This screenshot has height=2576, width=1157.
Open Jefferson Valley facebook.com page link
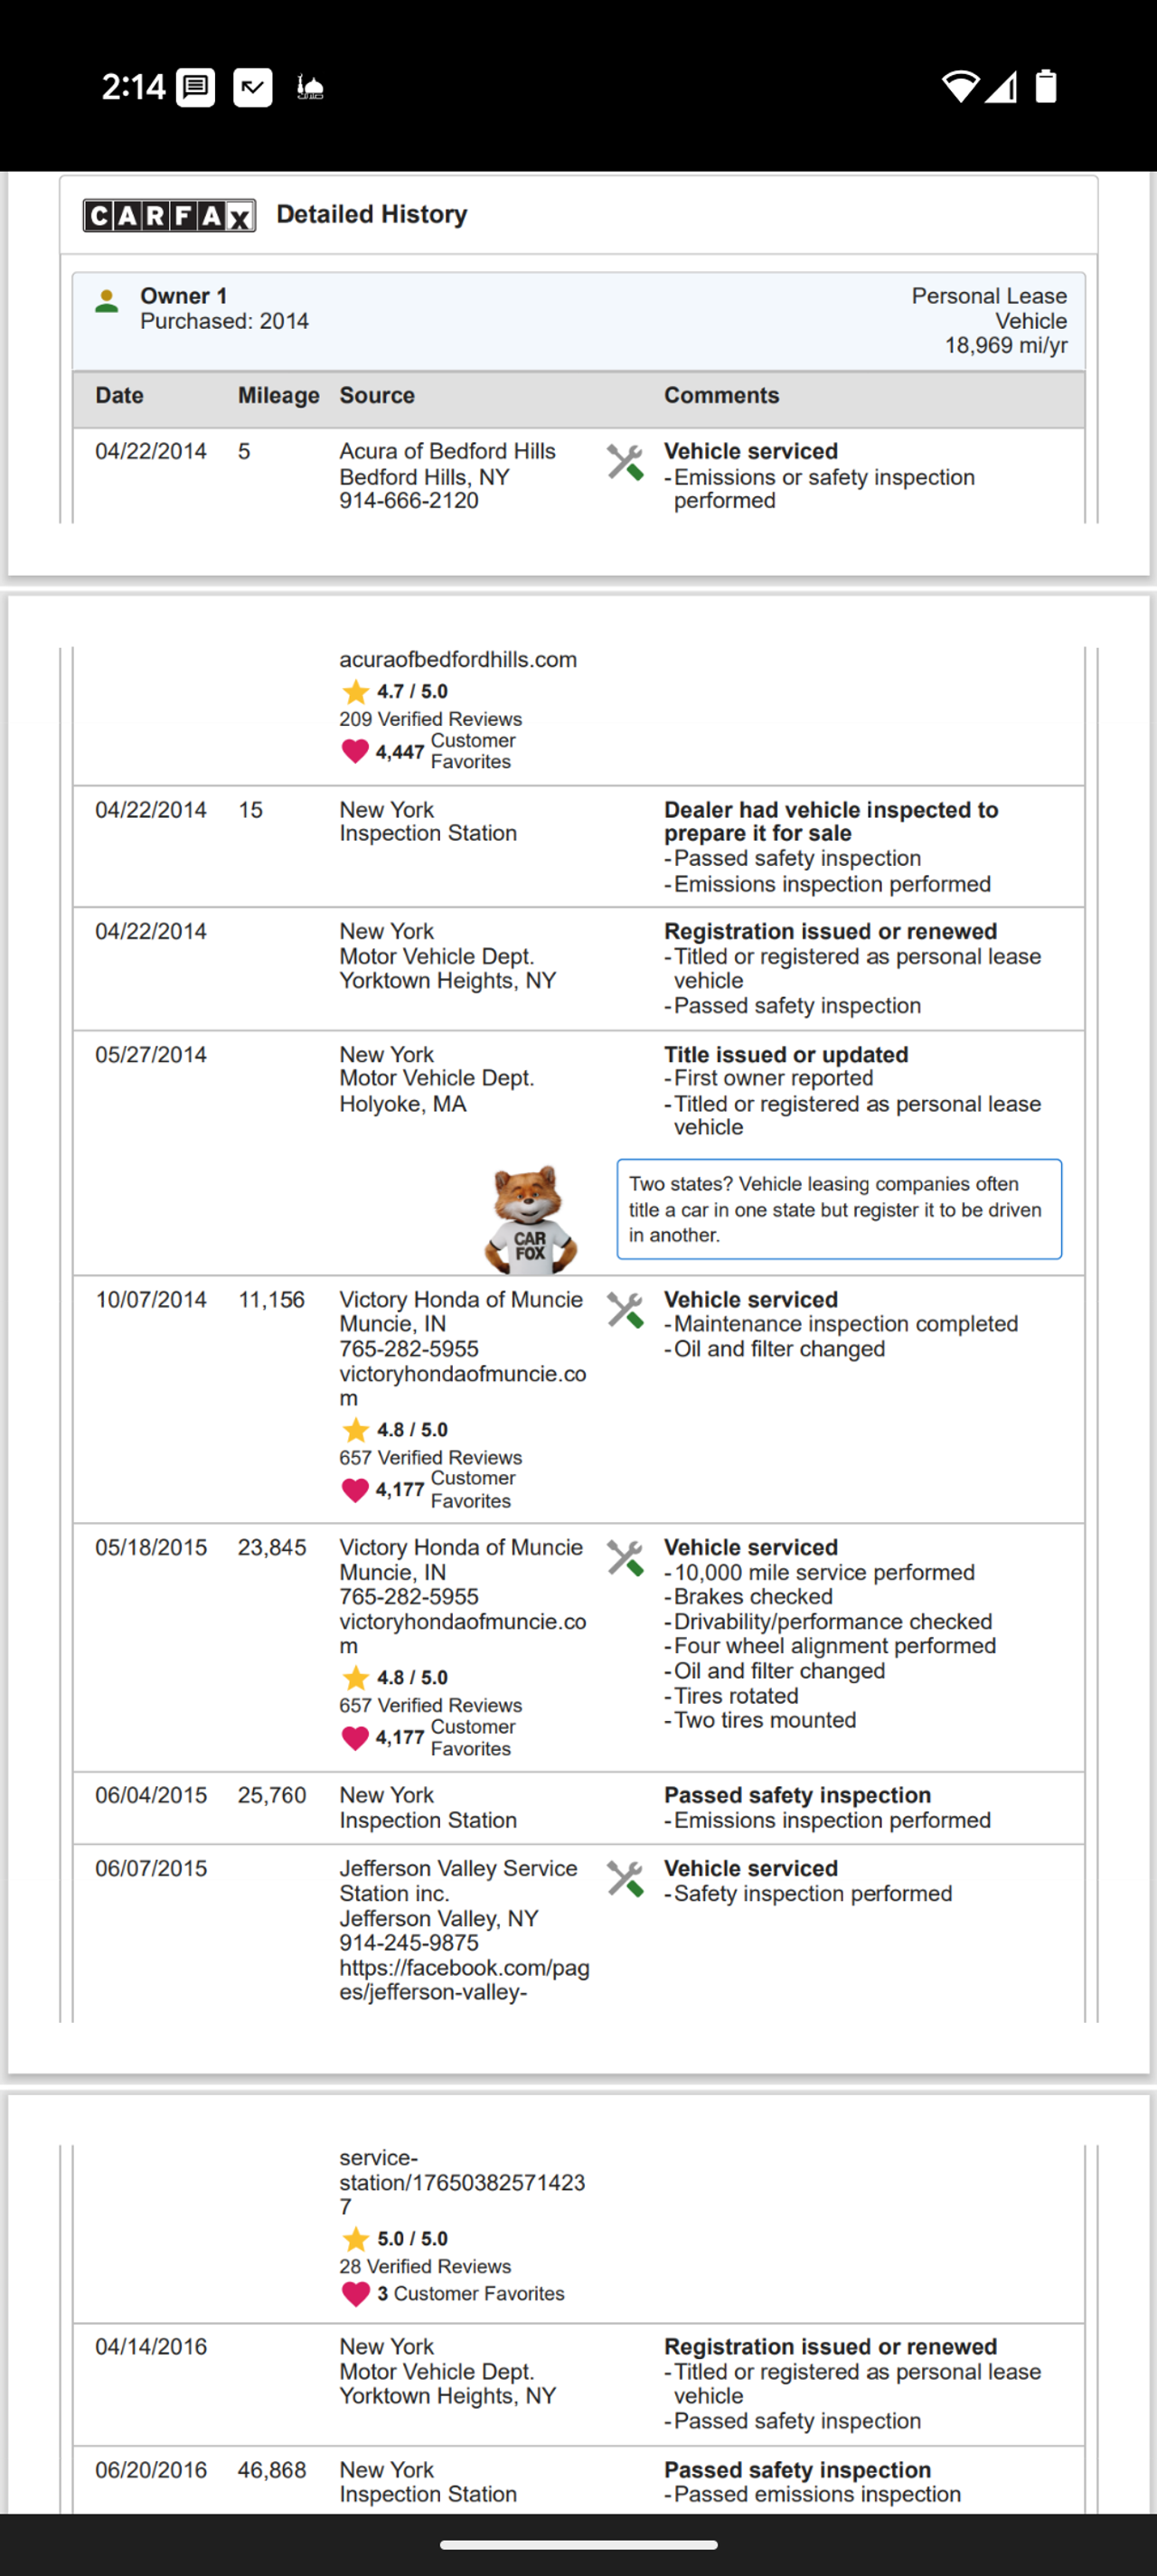[x=464, y=1980]
